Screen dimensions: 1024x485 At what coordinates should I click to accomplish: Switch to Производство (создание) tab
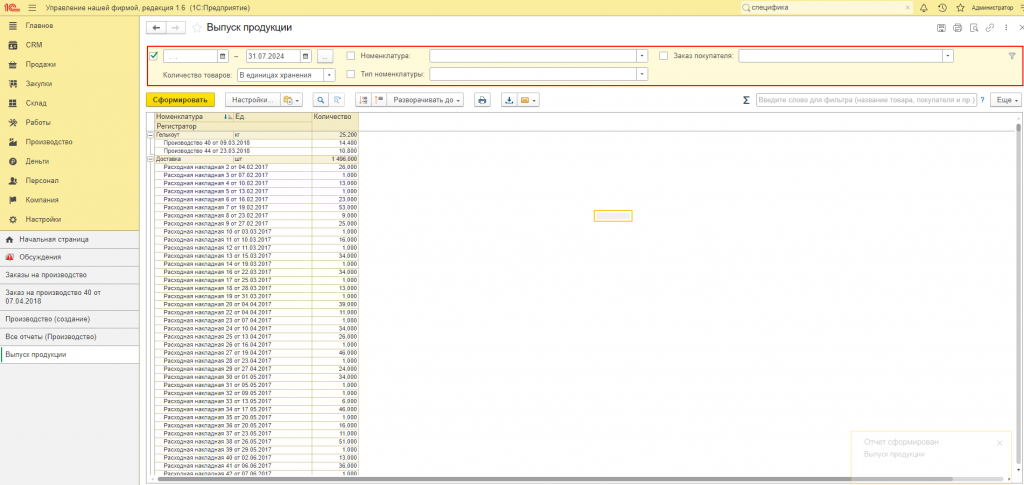click(x=69, y=319)
